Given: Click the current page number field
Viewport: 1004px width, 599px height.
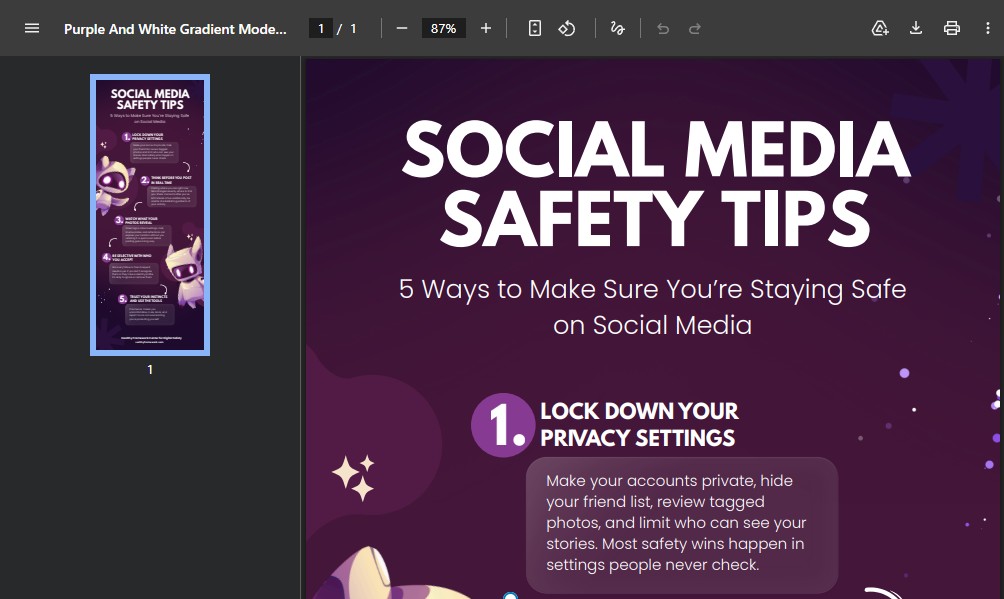Looking at the screenshot, I should click(x=321, y=28).
